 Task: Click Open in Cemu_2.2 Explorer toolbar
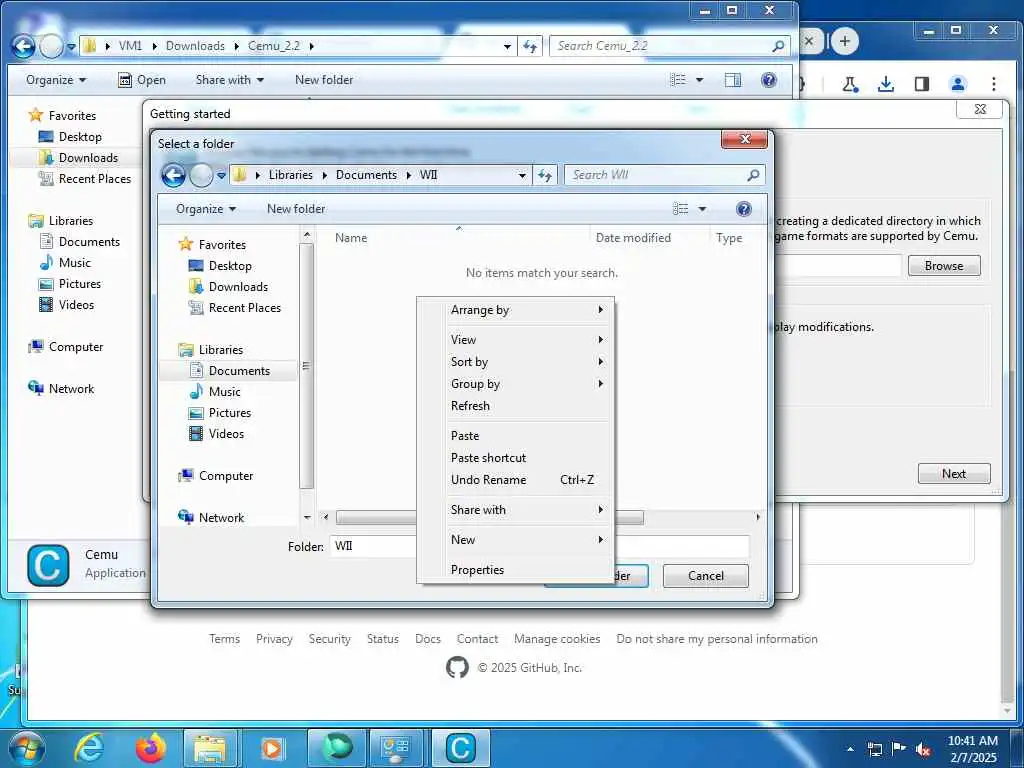click(142, 80)
